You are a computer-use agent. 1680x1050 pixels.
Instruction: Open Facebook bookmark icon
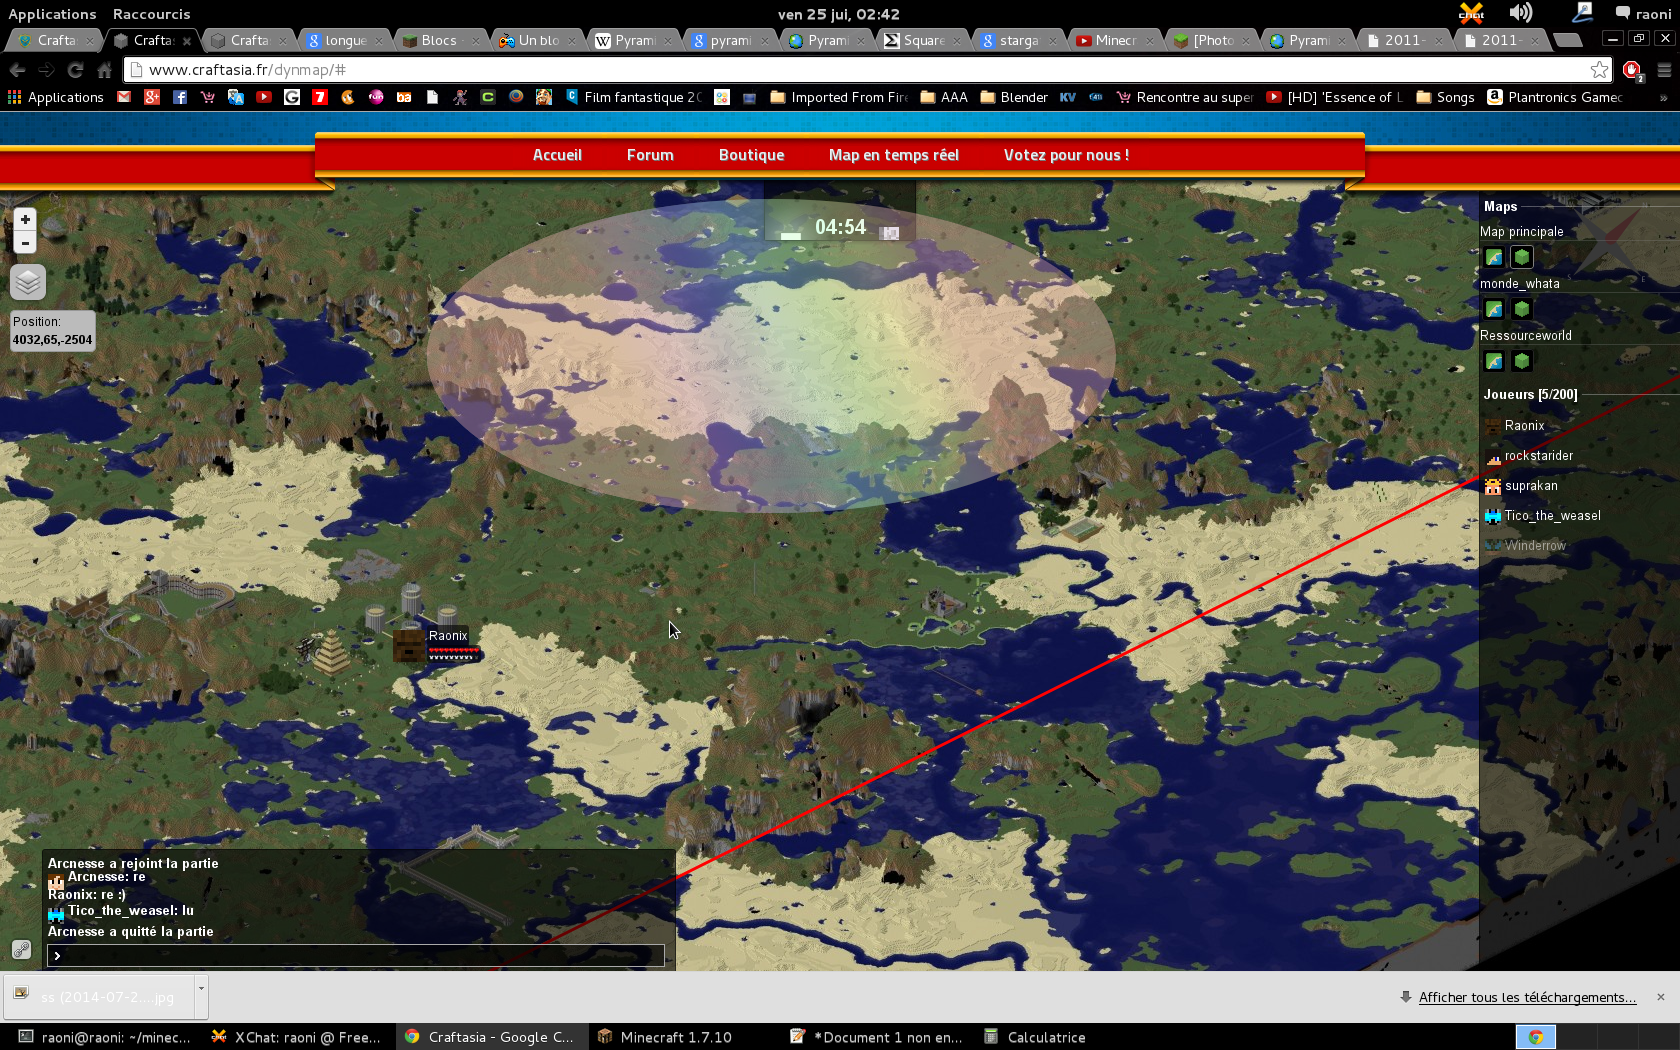(180, 97)
